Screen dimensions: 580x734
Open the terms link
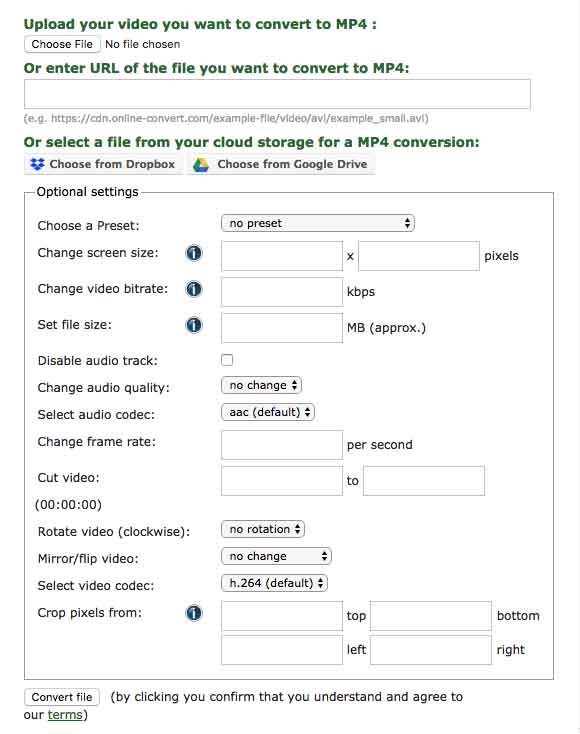pyautogui.click(x=65, y=715)
